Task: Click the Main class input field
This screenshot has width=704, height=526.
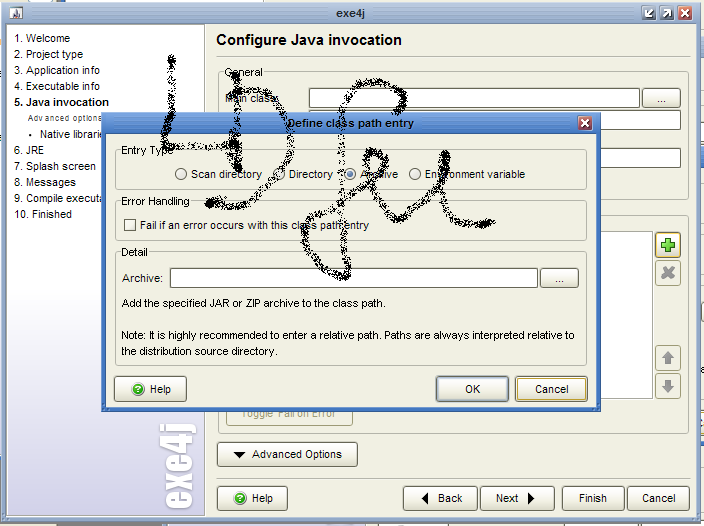Action: coord(474,98)
